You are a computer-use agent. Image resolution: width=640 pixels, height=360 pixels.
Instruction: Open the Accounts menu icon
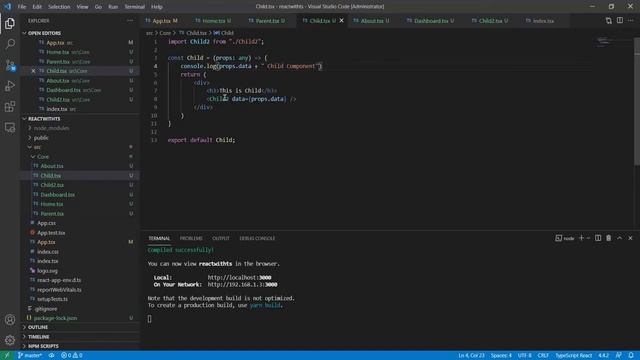coord(10,320)
